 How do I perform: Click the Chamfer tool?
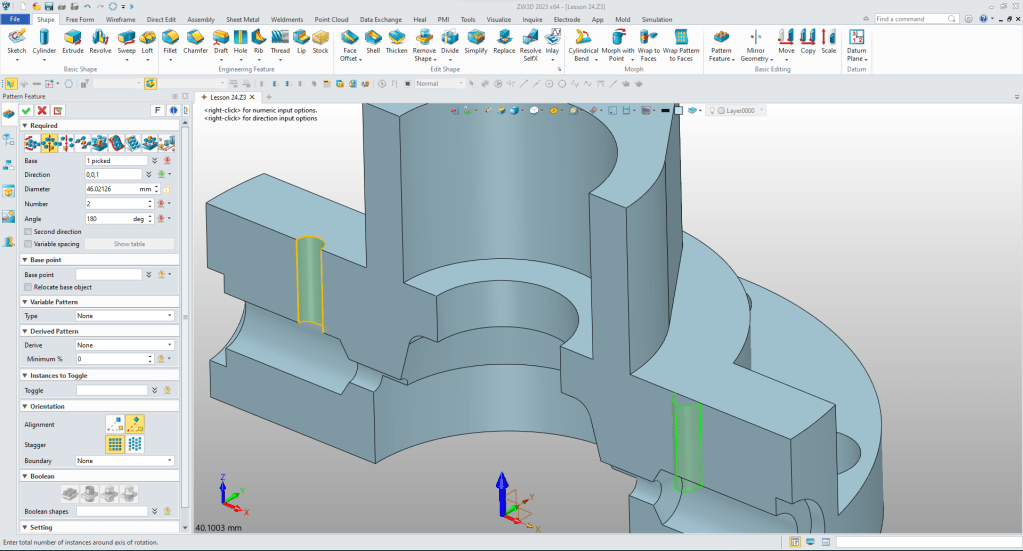click(x=196, y=40)
